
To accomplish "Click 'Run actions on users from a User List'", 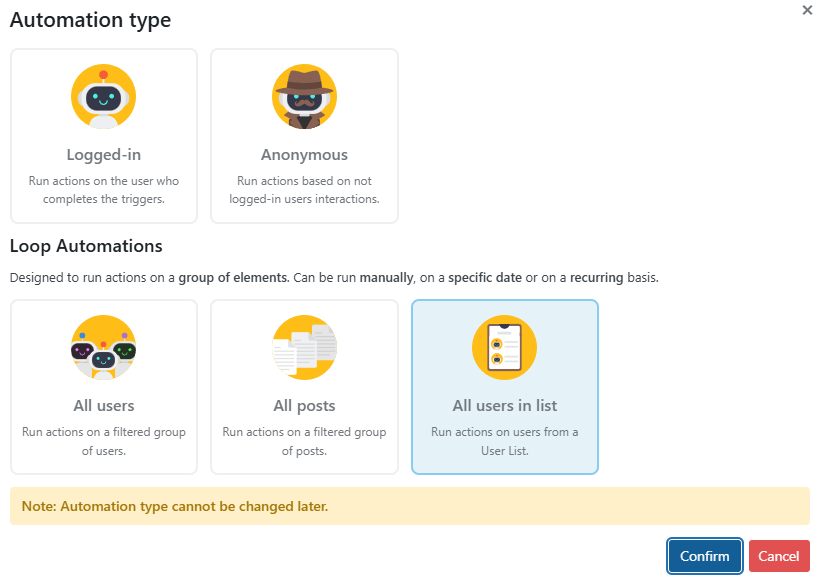I will pos(504,441).
